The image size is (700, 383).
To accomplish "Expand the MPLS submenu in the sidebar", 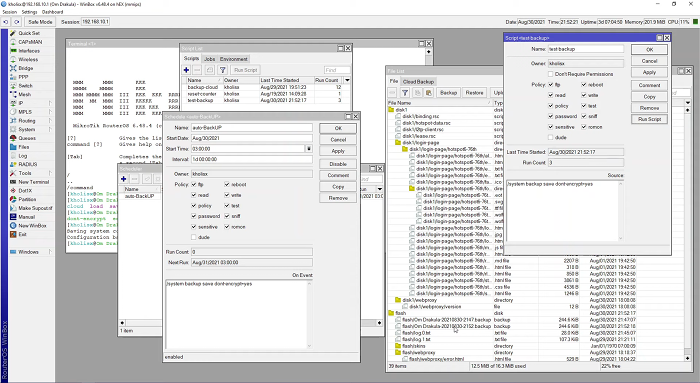I will pos(50,112).
